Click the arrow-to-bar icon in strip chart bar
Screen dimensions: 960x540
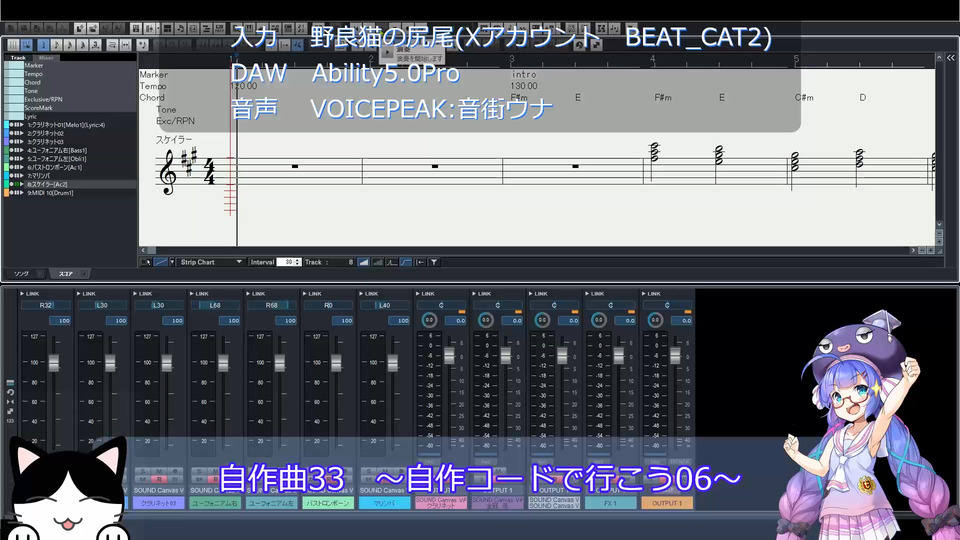tap(420, 262)
